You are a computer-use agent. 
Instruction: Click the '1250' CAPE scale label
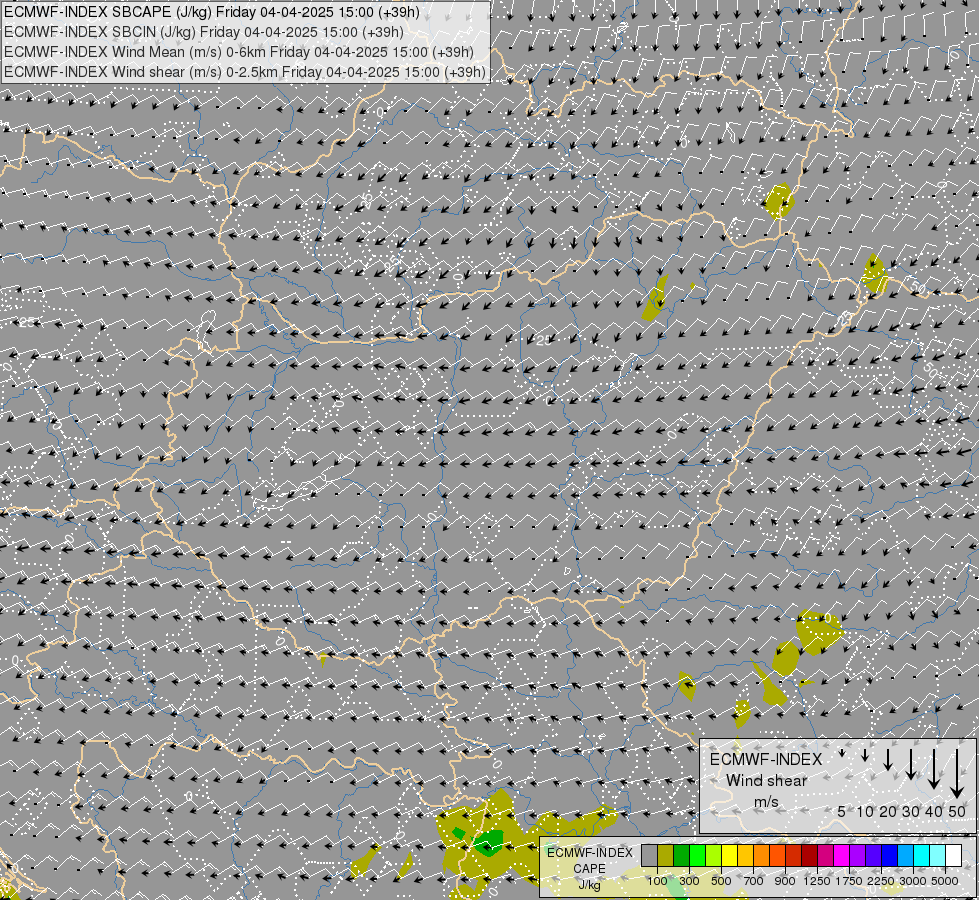(x=817, y=881)
